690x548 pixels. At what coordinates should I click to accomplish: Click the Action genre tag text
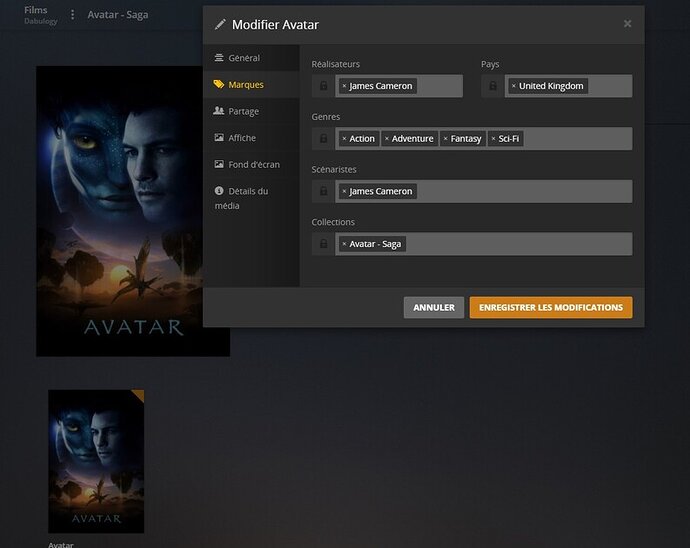click(362, 139)
